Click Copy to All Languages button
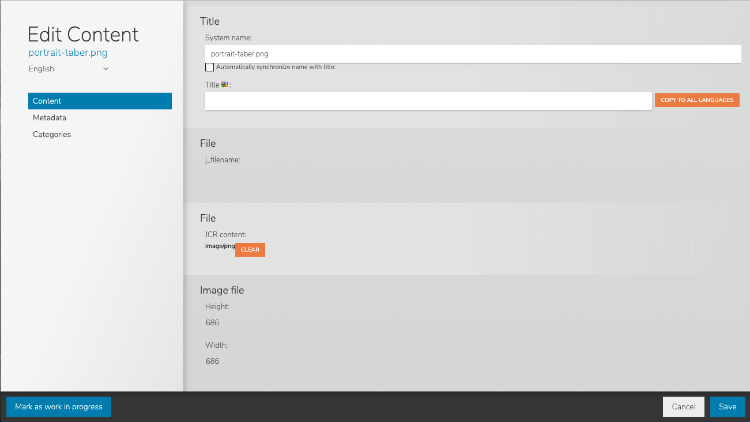The image size is (750, 422). 697,100
